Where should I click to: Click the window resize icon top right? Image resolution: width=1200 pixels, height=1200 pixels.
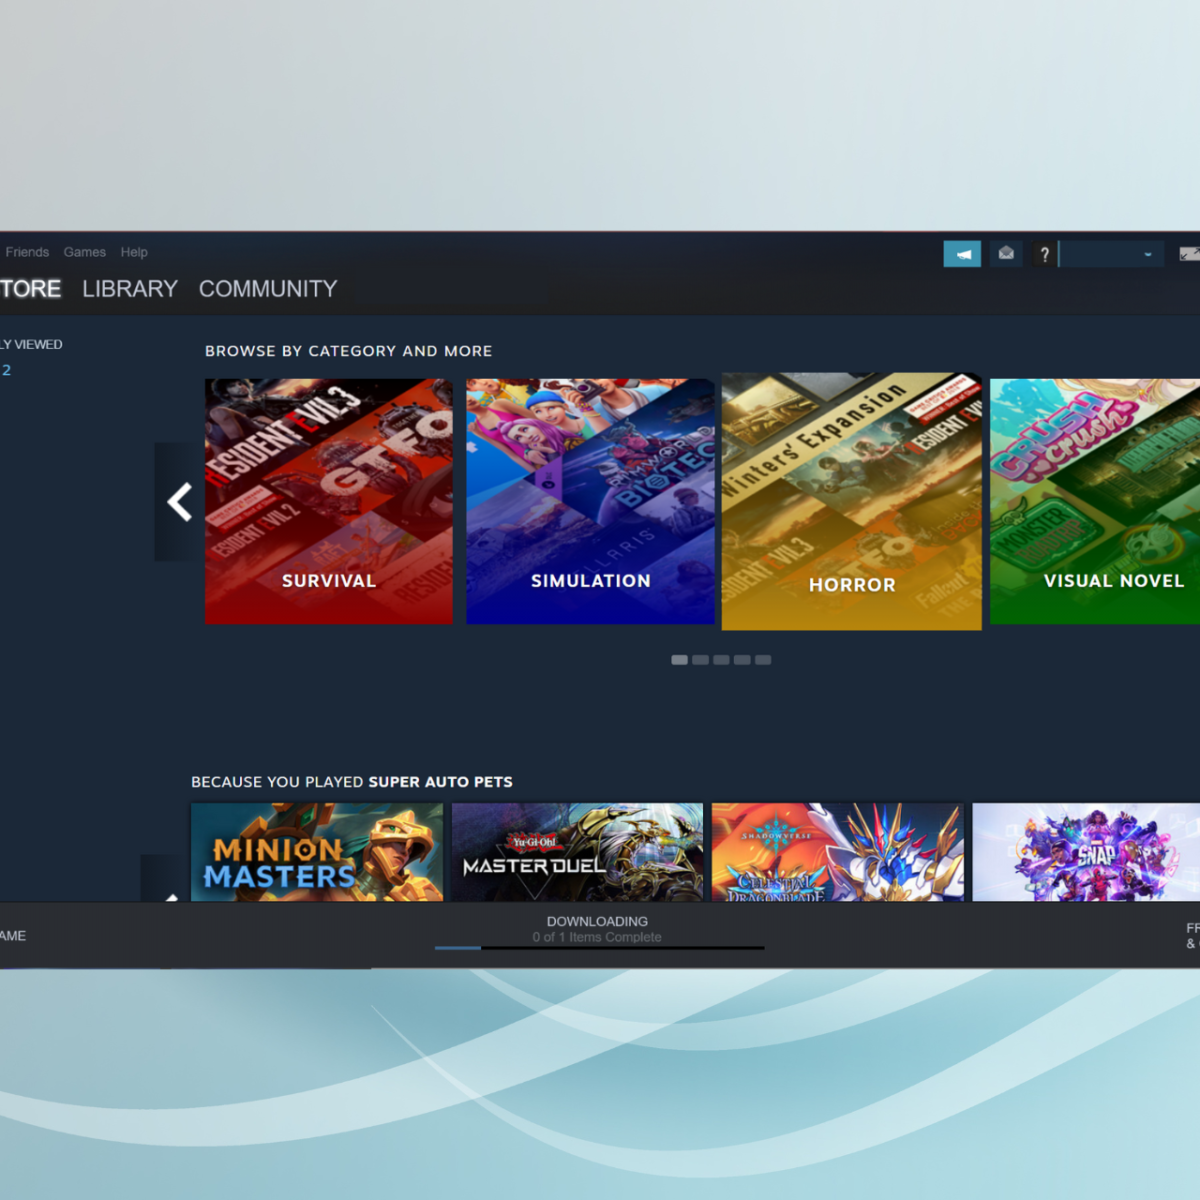[x=1189, y=254]
